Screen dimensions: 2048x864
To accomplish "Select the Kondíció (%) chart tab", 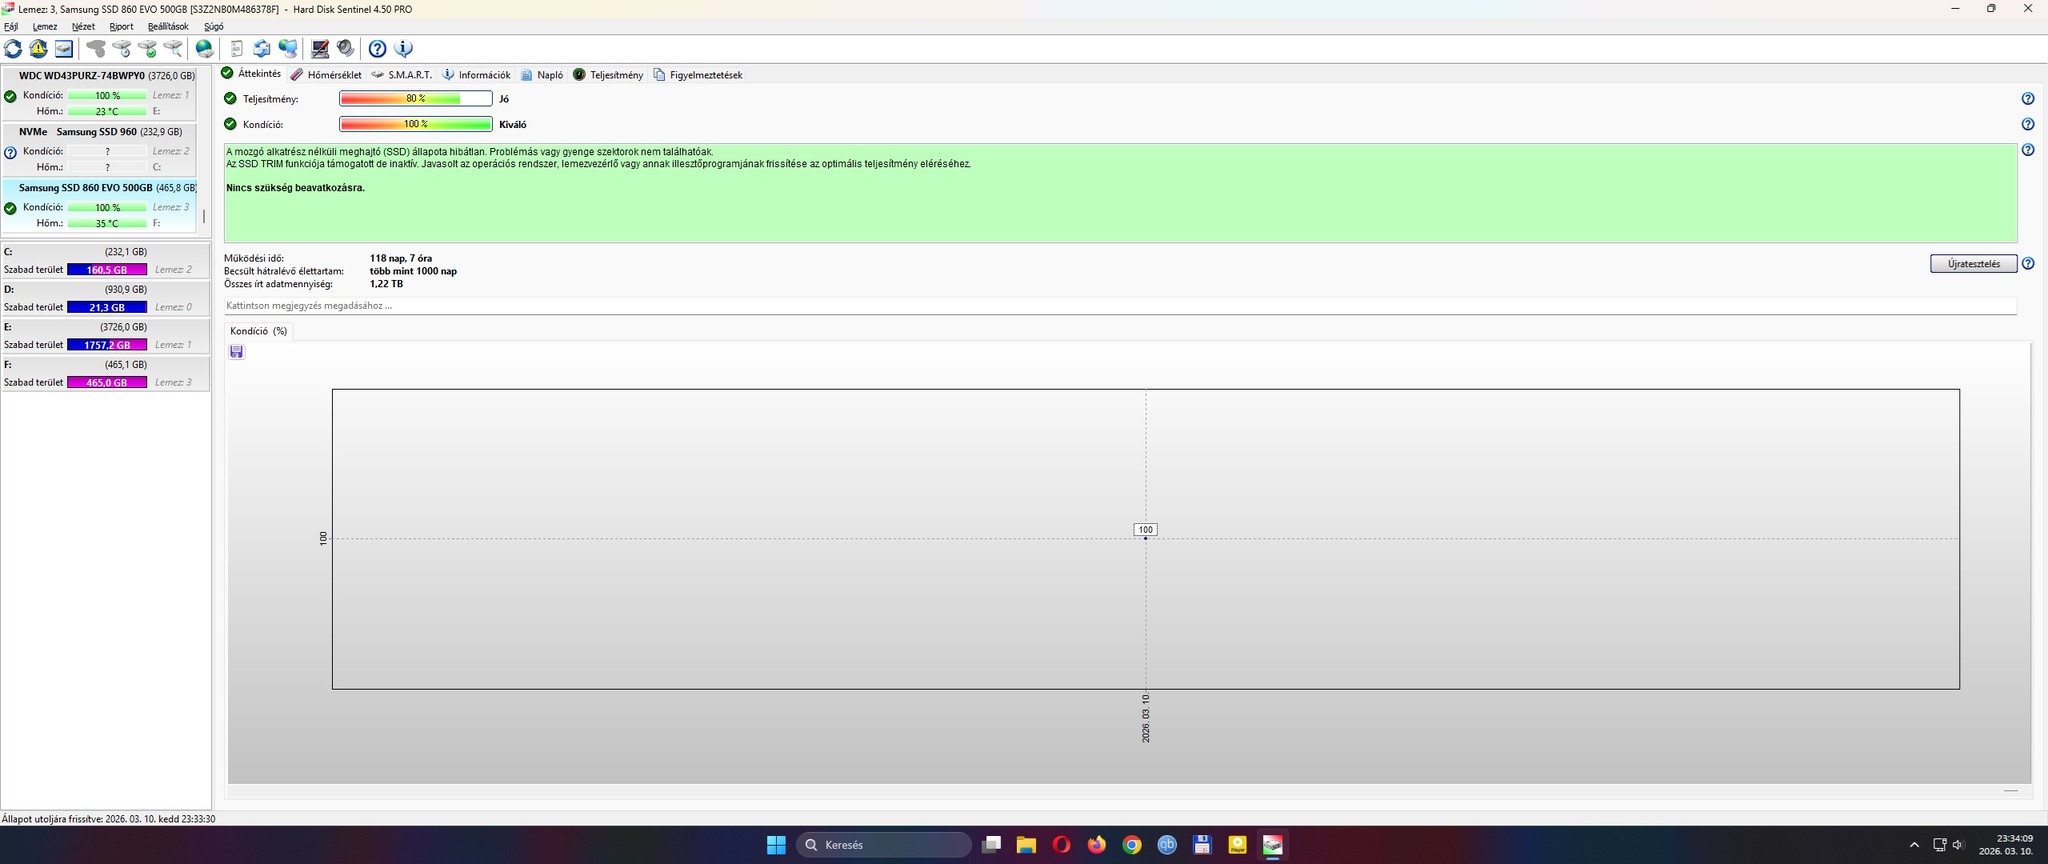I will [x=258, y=331].
